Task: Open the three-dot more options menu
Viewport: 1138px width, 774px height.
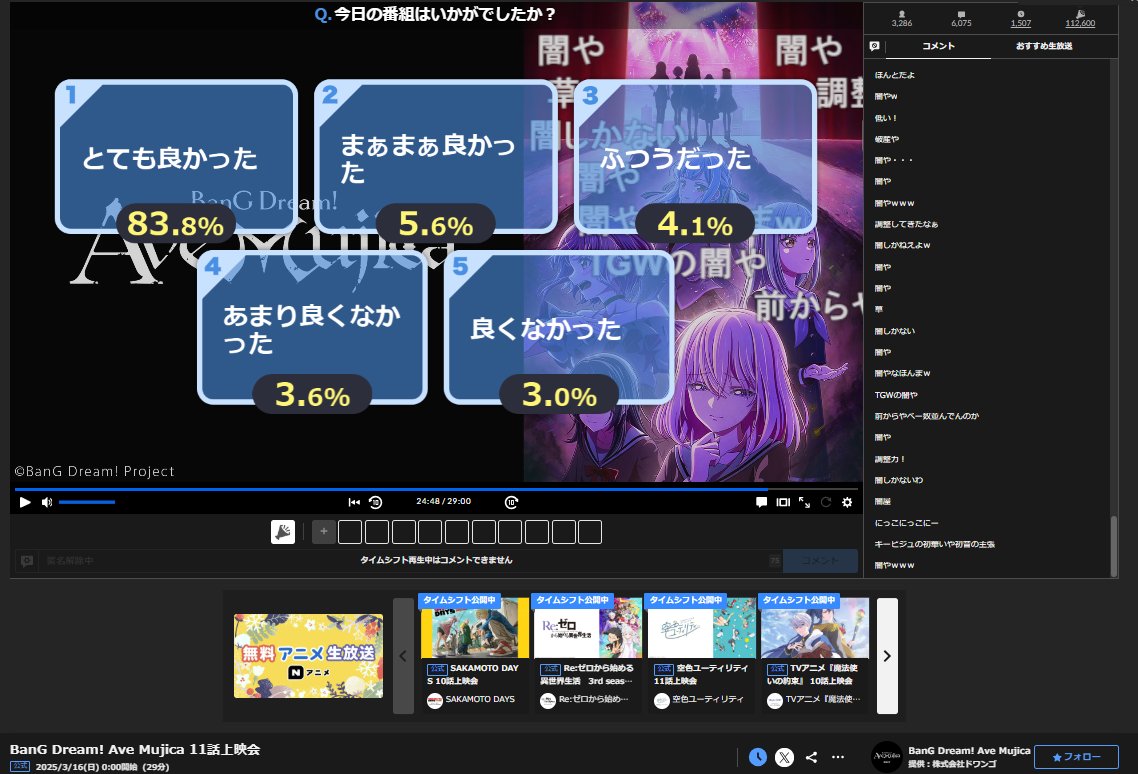Action: click(x=838, y=757)
